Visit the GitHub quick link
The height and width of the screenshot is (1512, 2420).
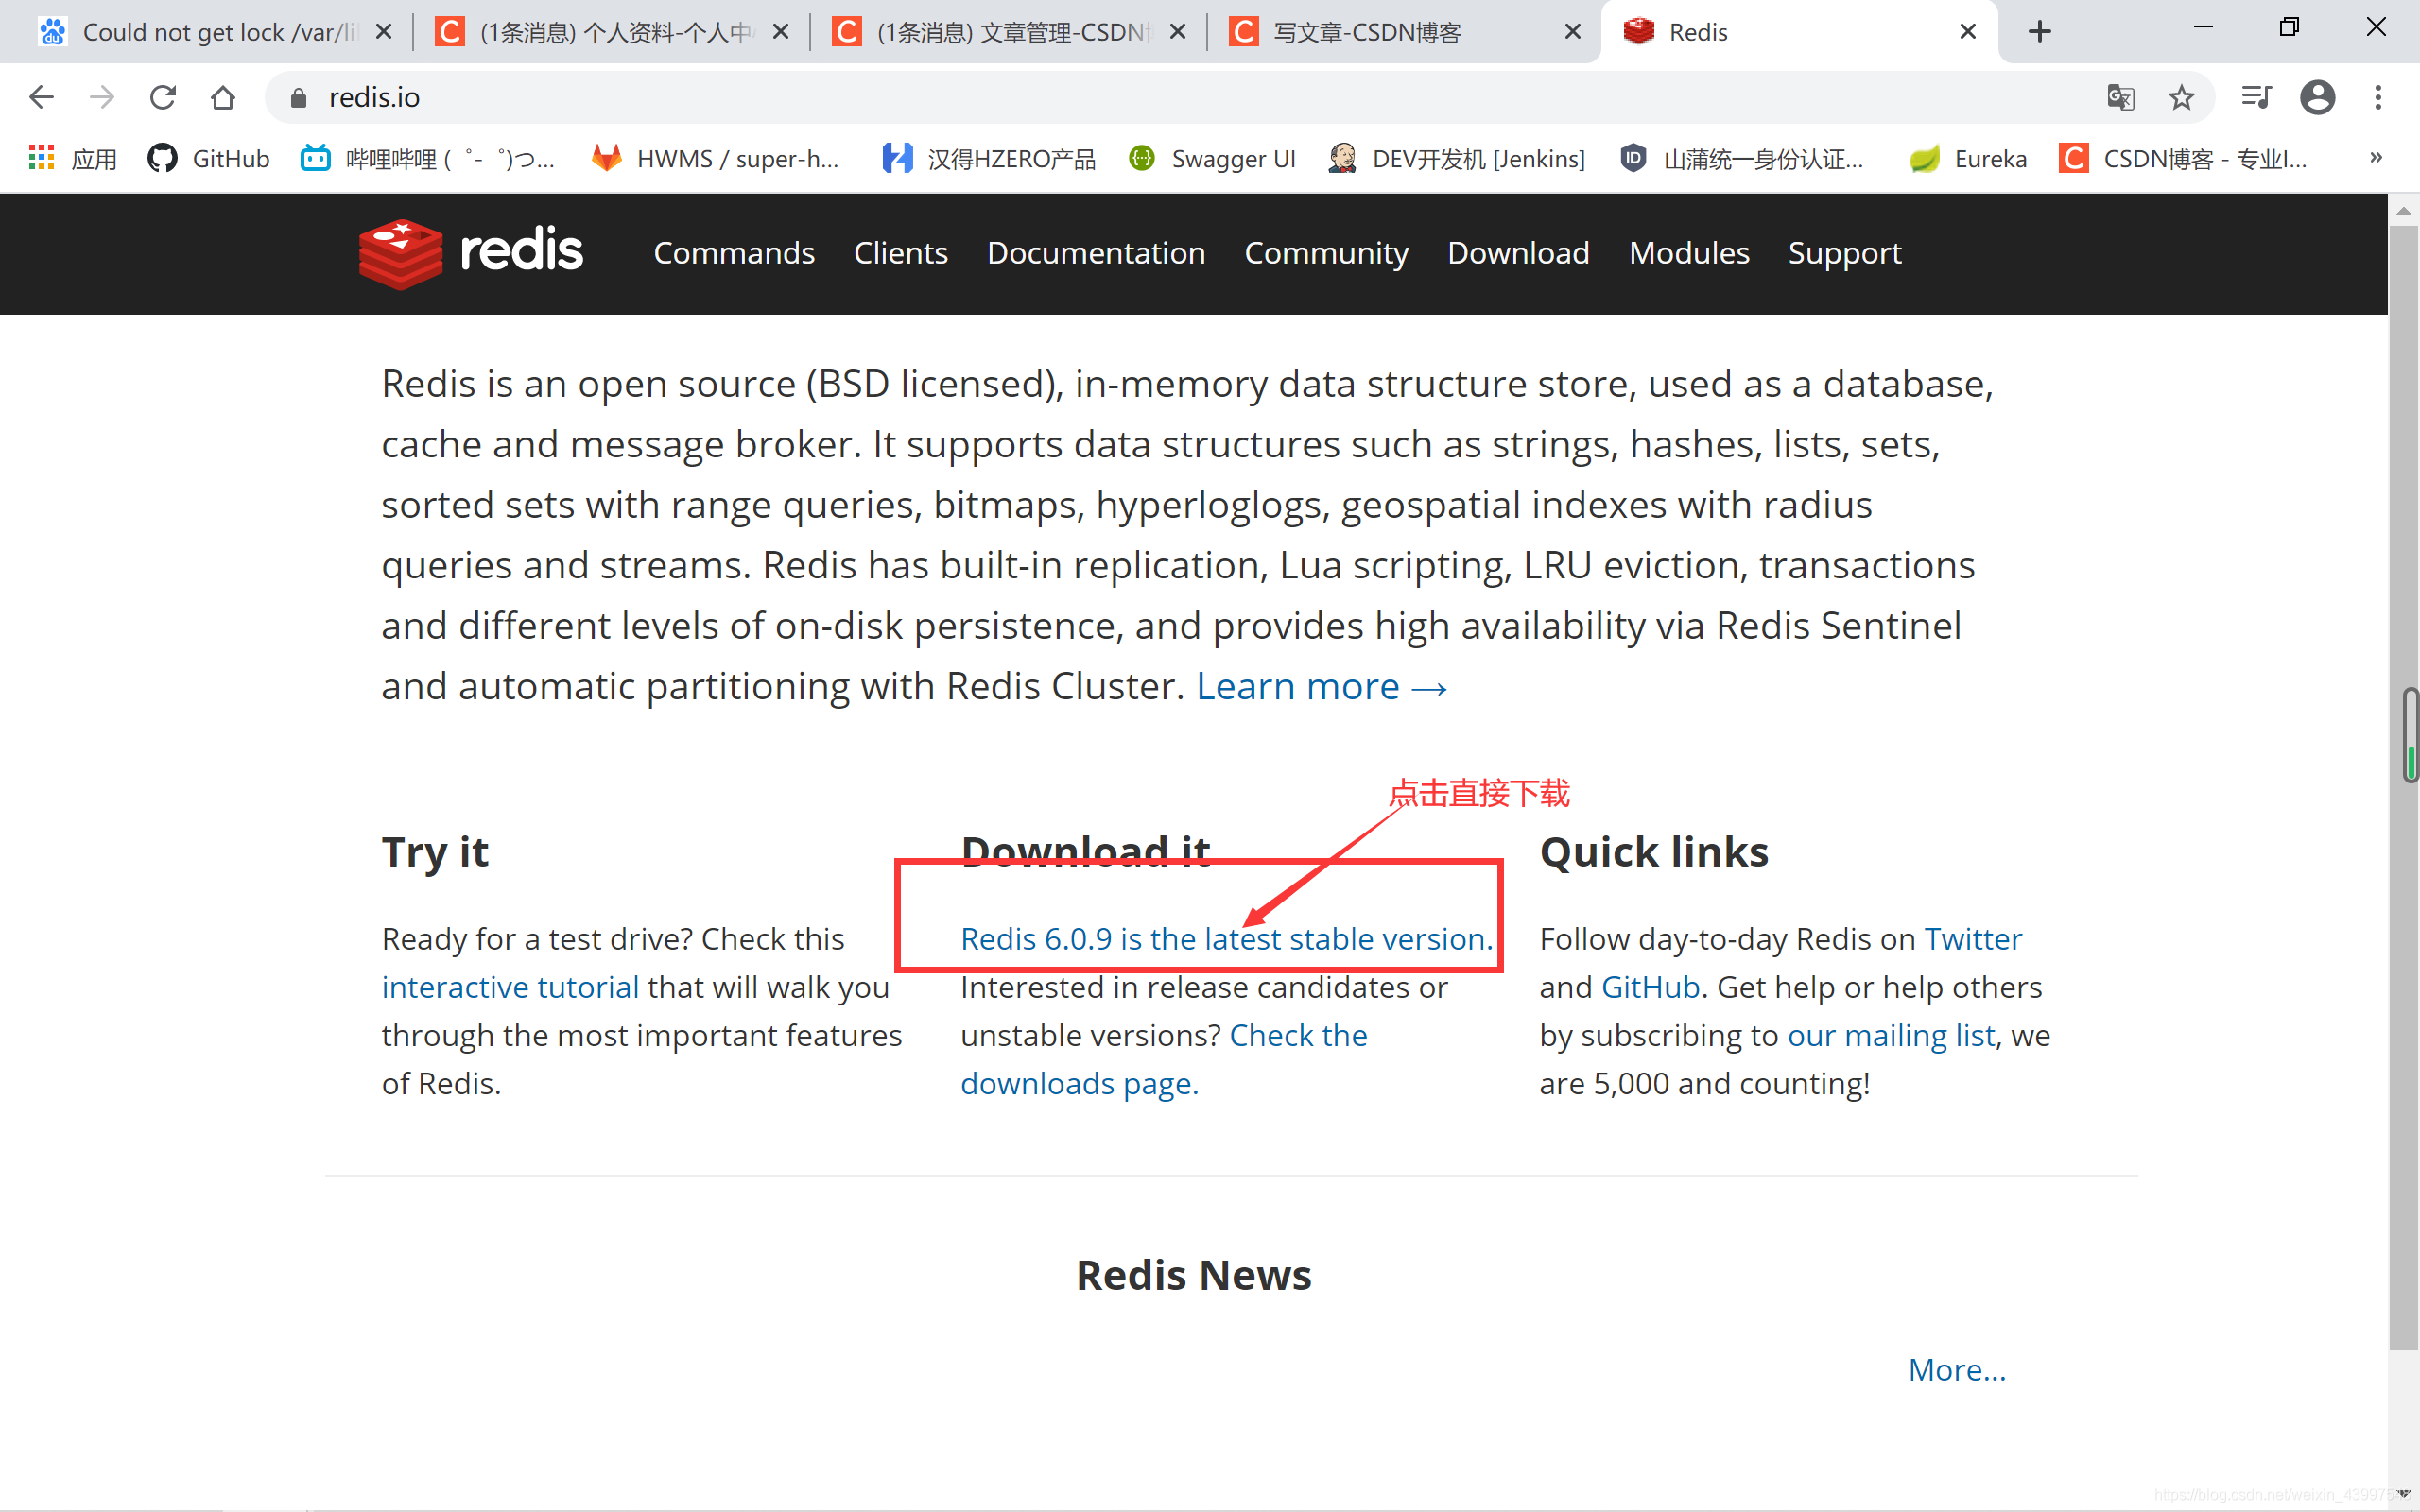pyautogui.click(x=1650, y=987)
